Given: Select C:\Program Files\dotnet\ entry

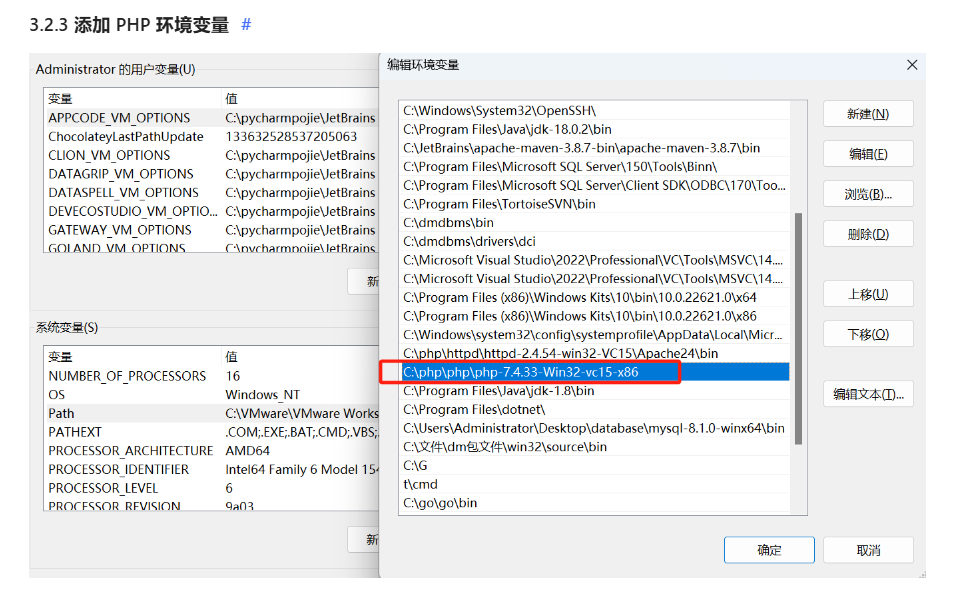Looking at the screenshot, I should pos(595,410).
